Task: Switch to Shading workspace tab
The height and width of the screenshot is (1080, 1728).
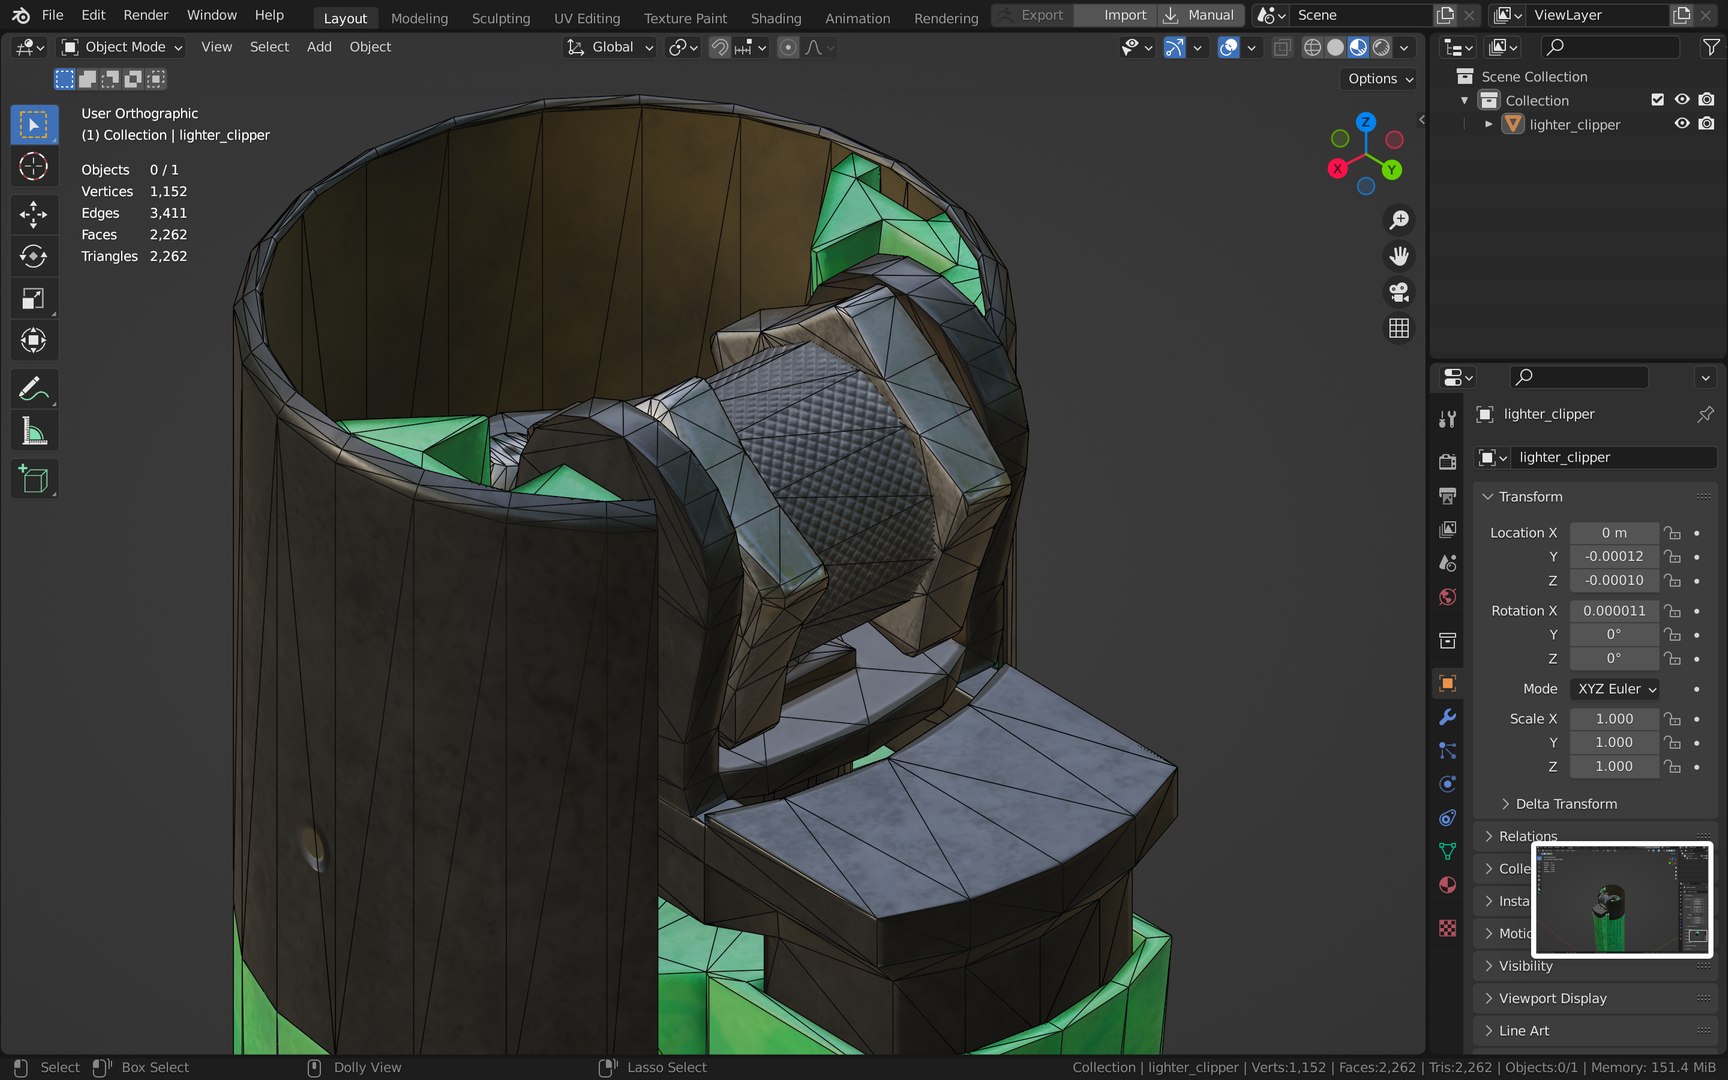Action: pyautogui.click(x=776, y=18)
